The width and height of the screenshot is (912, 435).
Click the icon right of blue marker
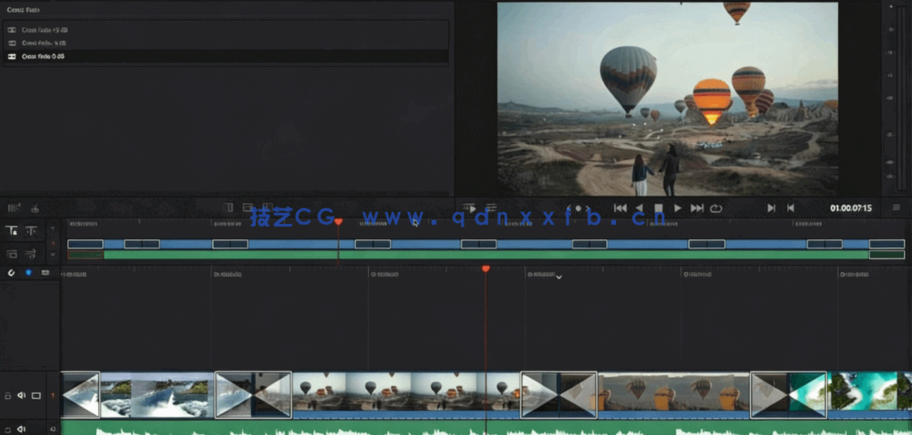pyautogui.click(x=45, y=272)
